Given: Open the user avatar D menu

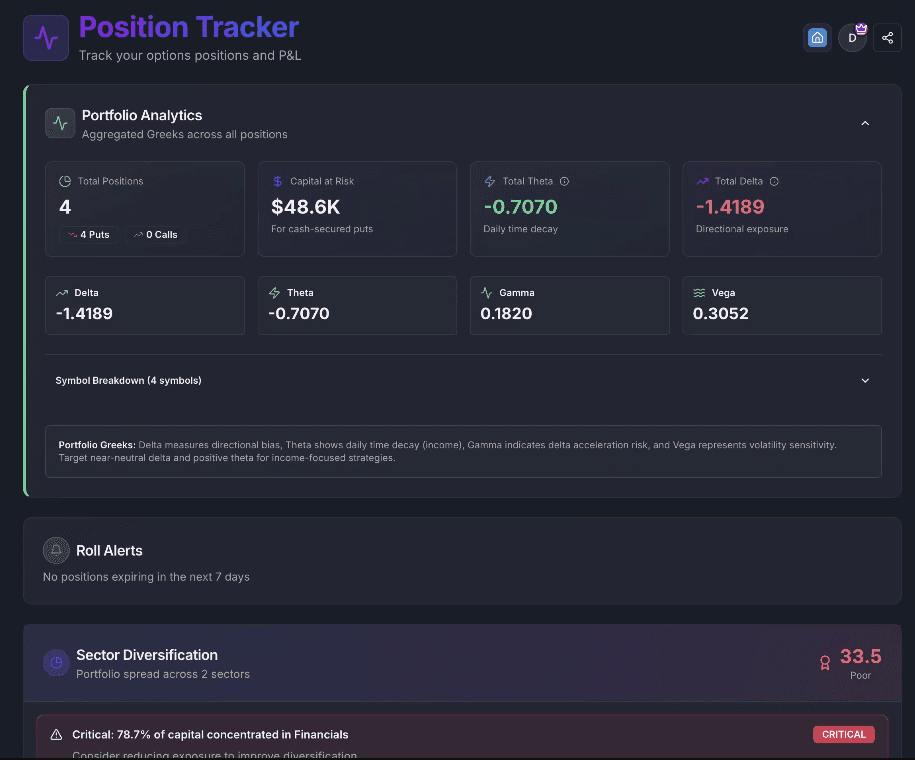Looking at the screenshot, I should 852,38.
